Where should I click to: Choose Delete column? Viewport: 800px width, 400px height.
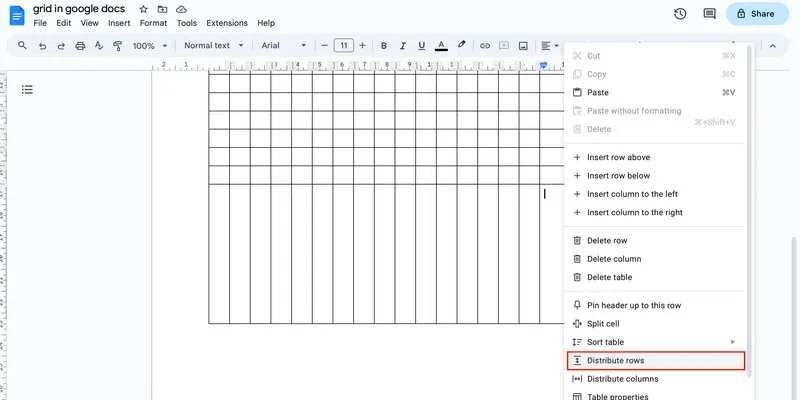point(655,259)
